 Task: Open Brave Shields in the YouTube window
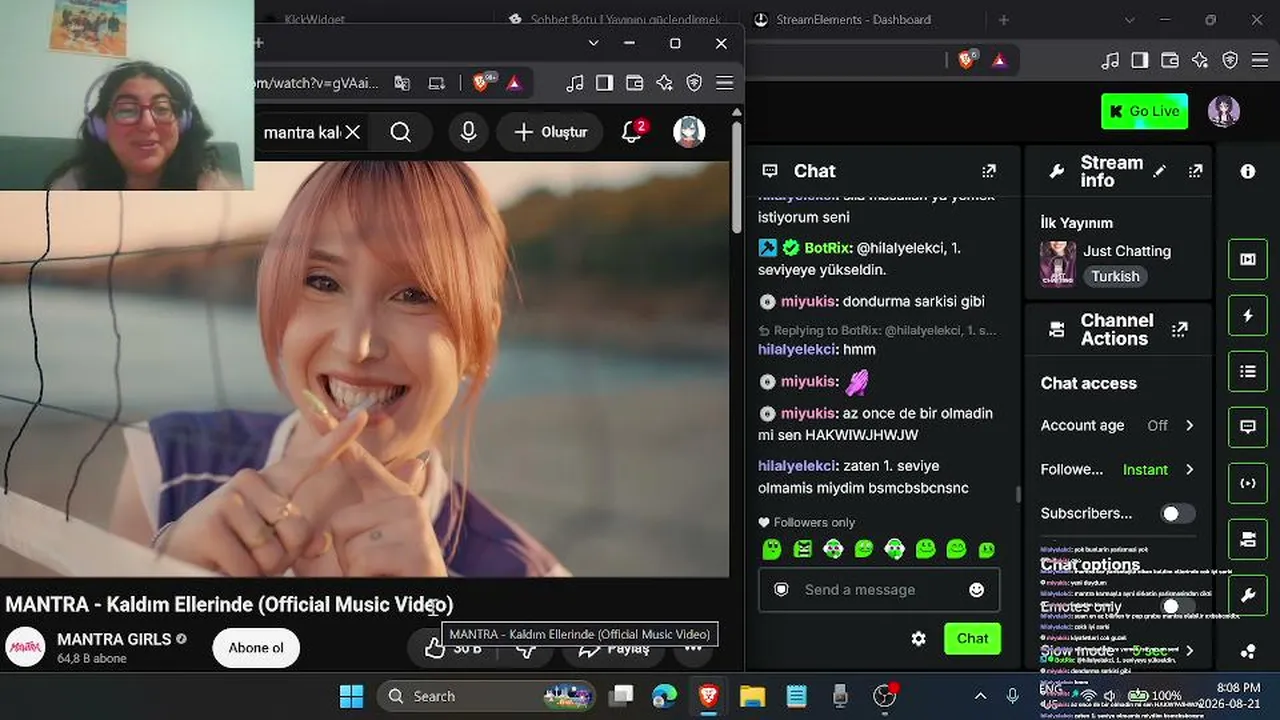pyautogui.click(x=482, y=83)
